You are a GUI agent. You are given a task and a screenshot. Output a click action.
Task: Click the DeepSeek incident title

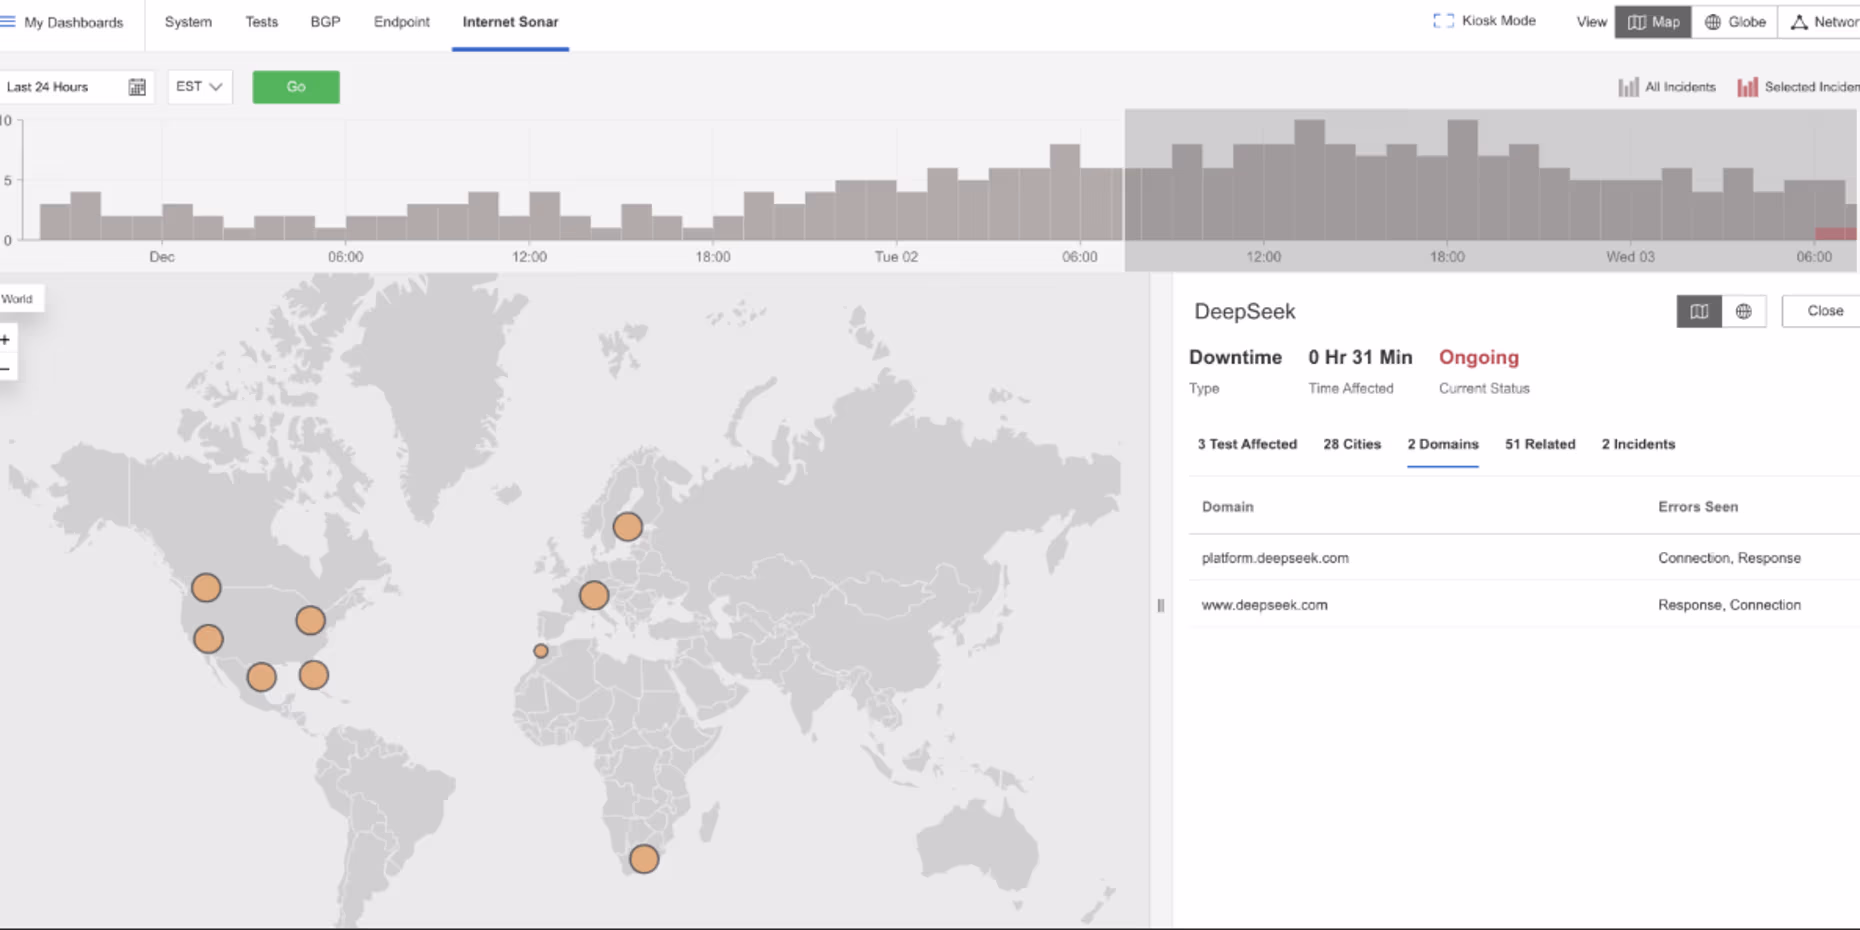(x=1245, y=311)
